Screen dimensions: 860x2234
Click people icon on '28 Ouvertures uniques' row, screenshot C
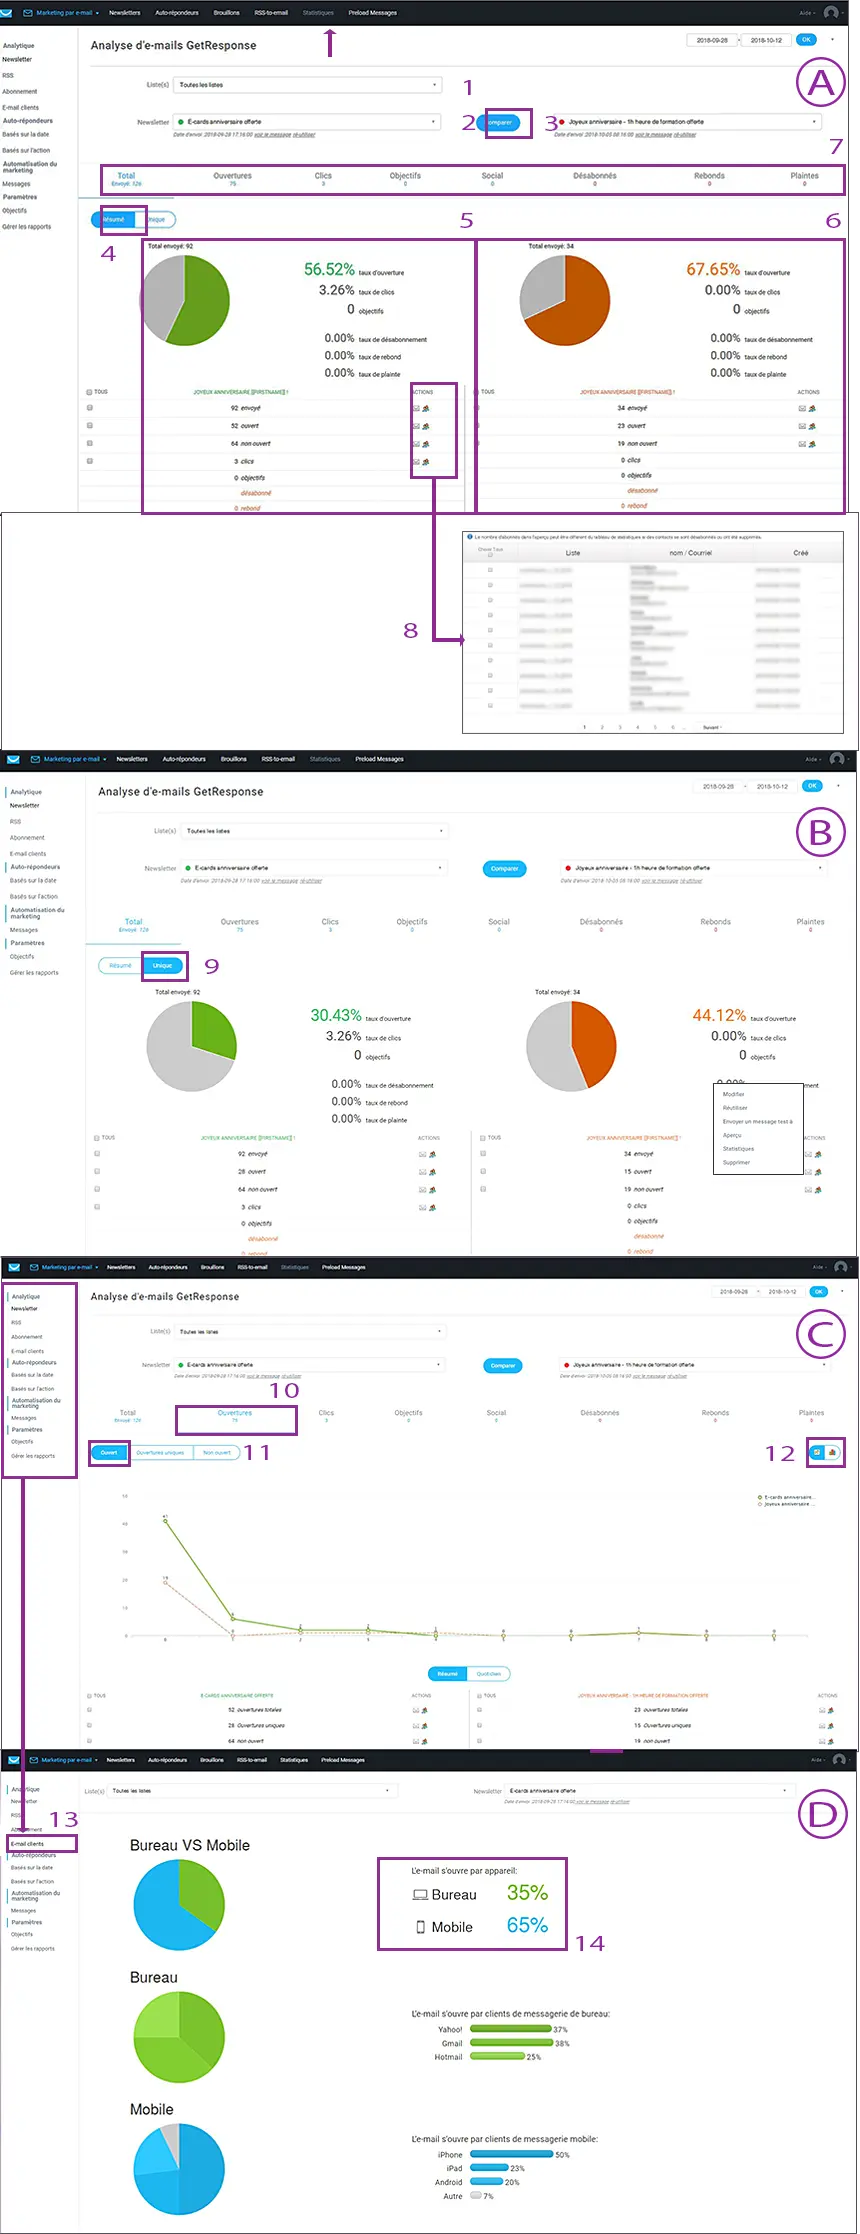coord(425,1725)
